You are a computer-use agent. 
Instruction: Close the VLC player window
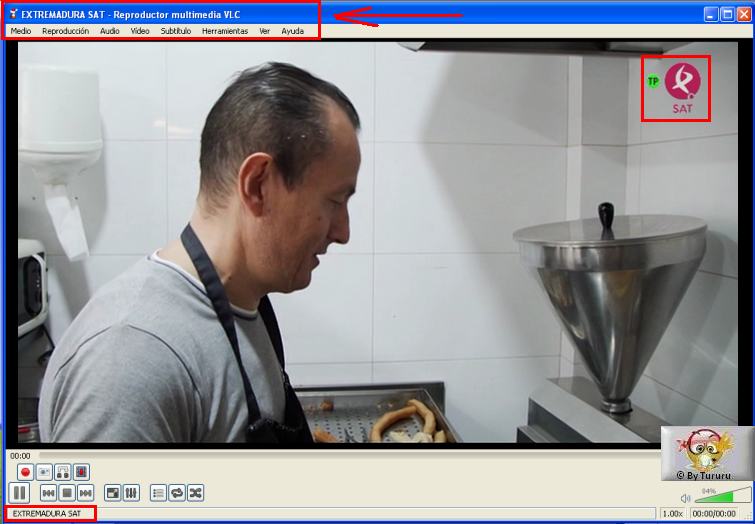pyautogui.click(x=744, y=14)
